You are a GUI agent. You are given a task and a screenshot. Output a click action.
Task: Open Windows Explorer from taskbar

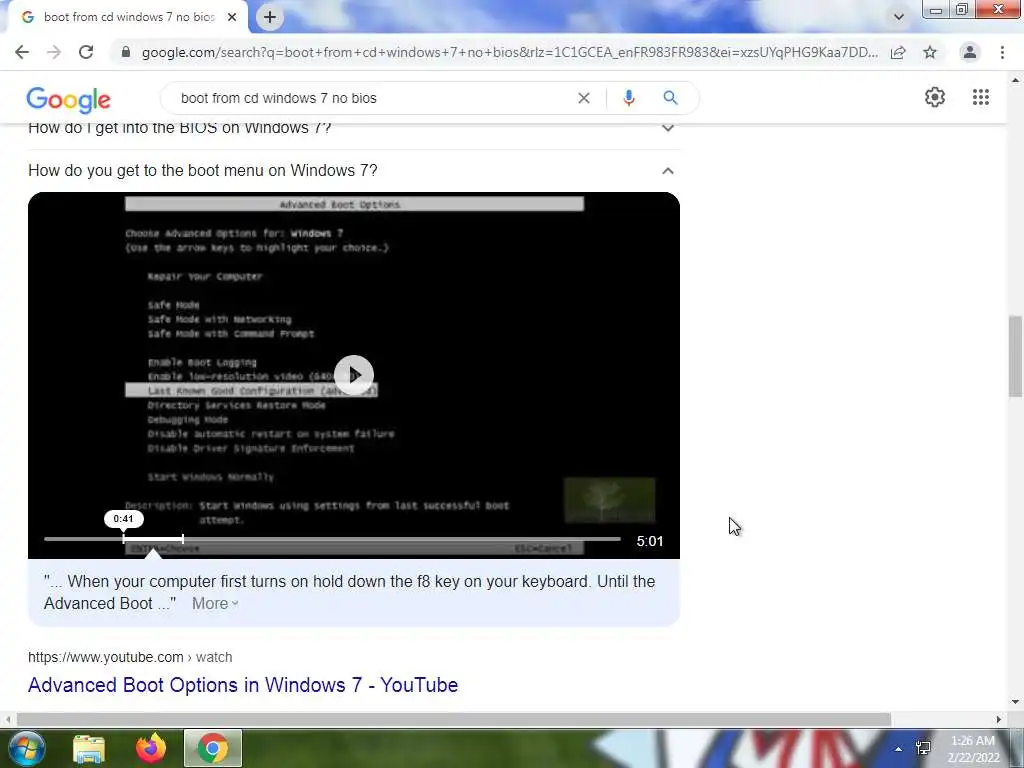tap(89, 749)
